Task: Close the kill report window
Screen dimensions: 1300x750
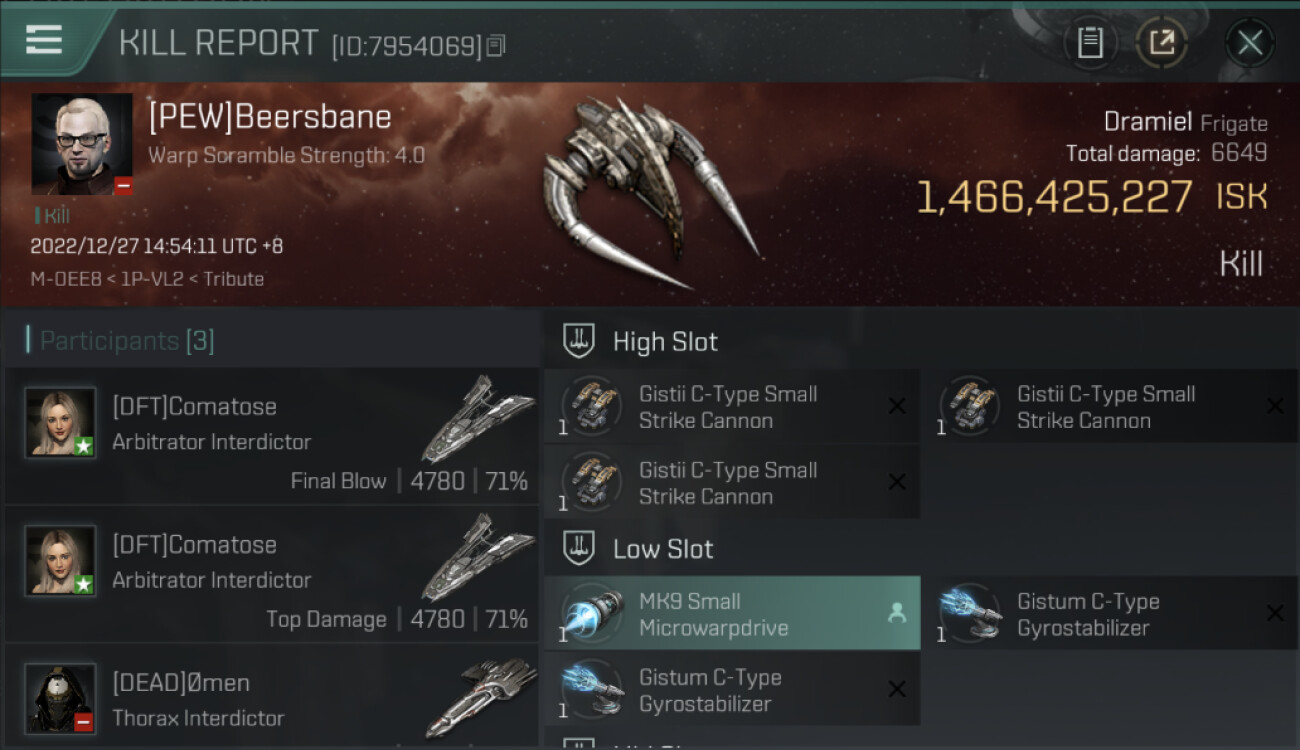Action: (x=1249, y=42)
